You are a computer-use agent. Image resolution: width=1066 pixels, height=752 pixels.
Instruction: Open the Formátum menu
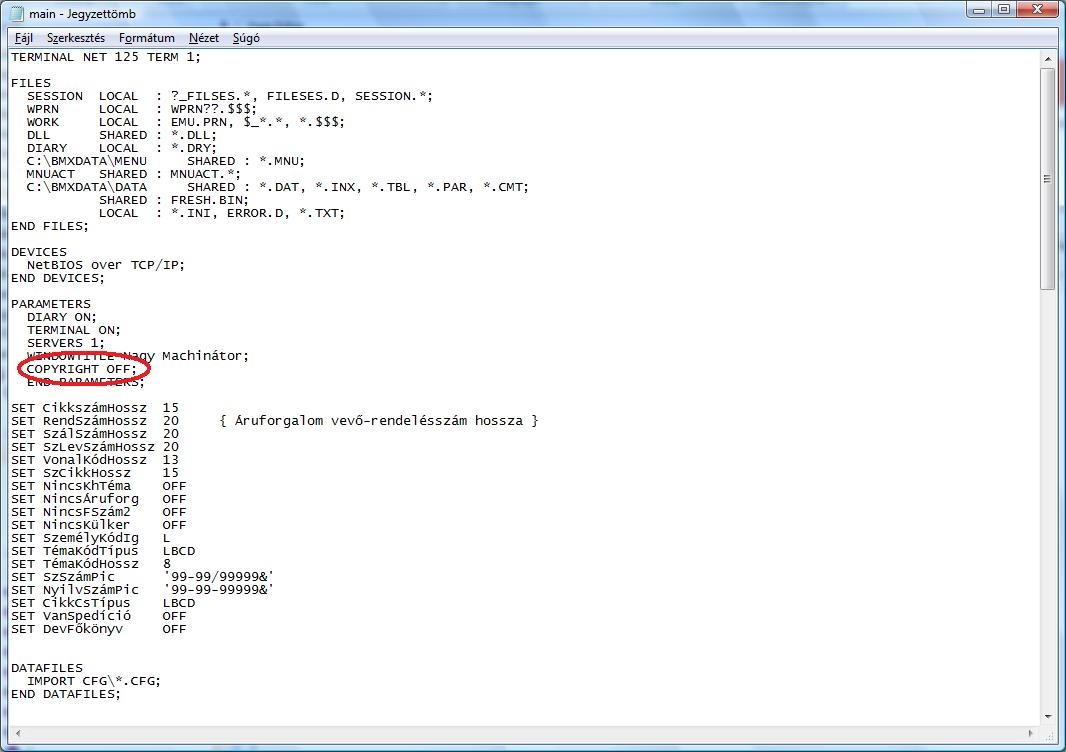pos(147,38)
